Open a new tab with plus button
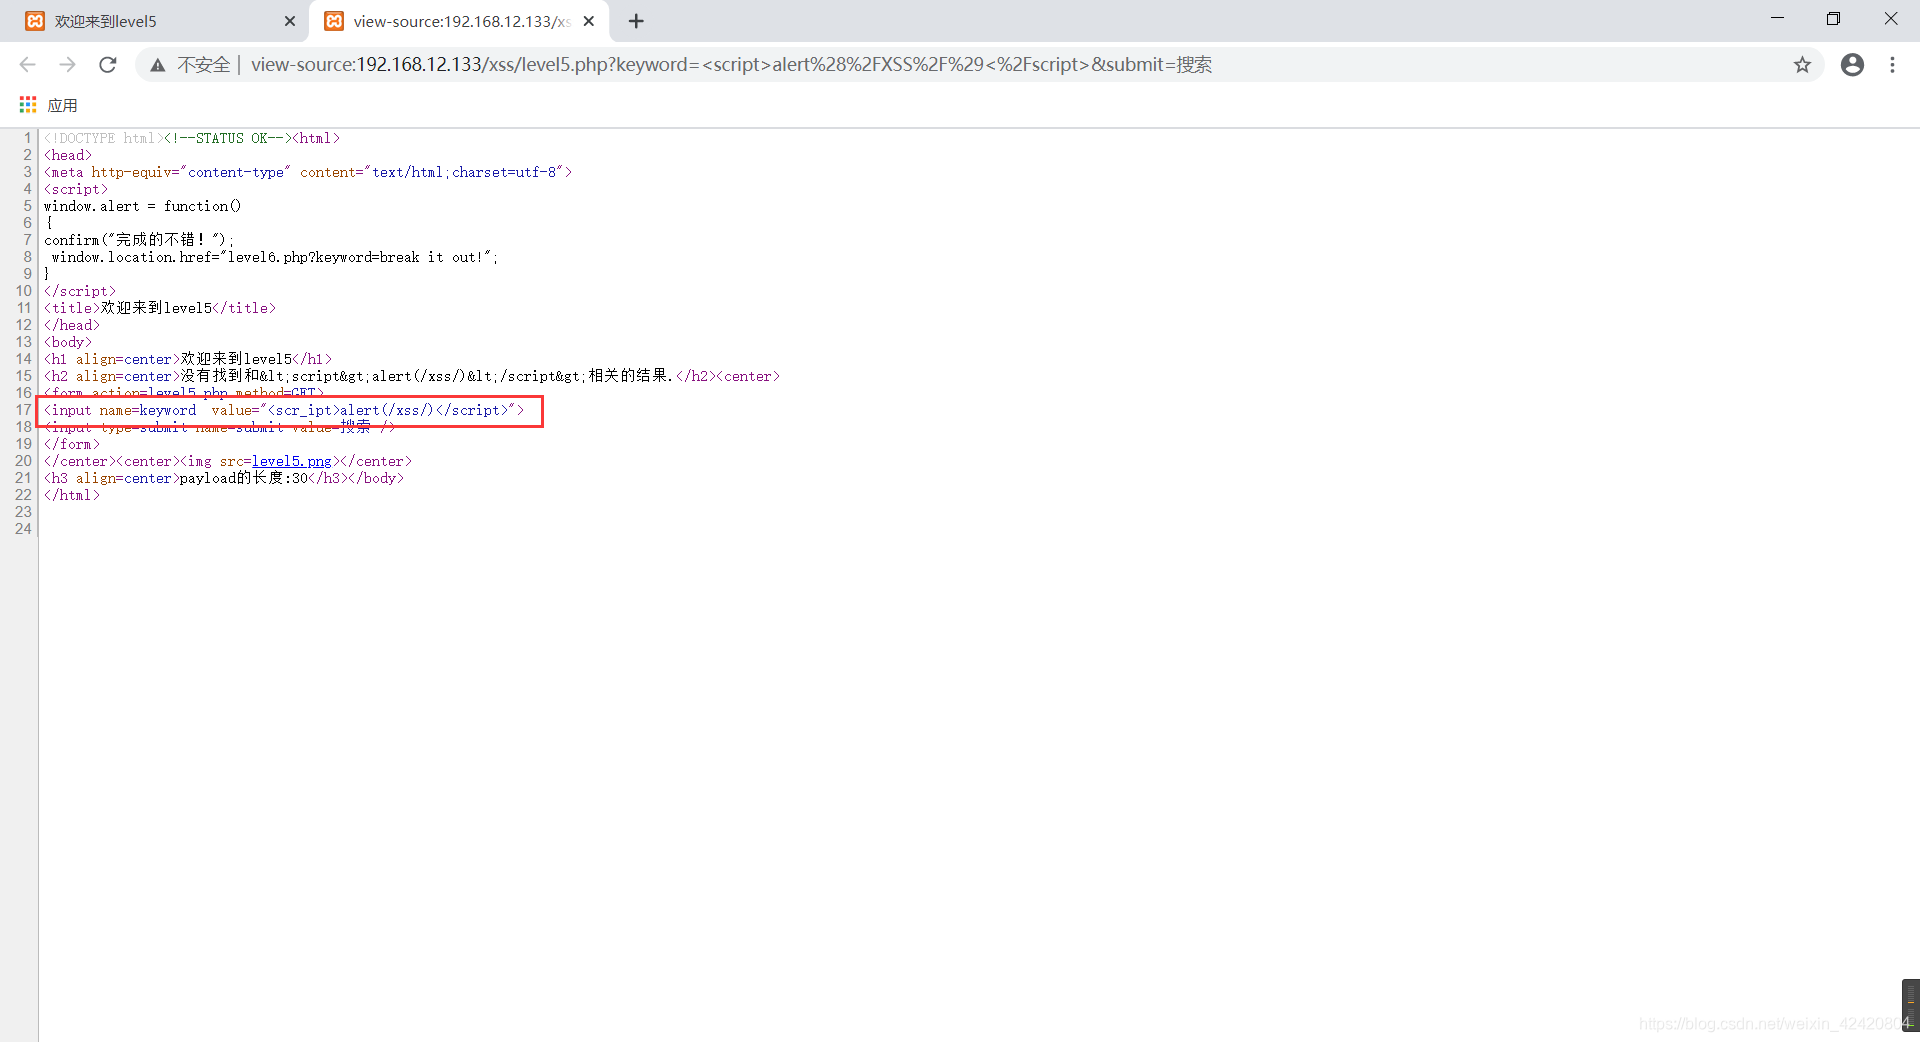Screen dimensions: 1920x1042 coord(636,21)
